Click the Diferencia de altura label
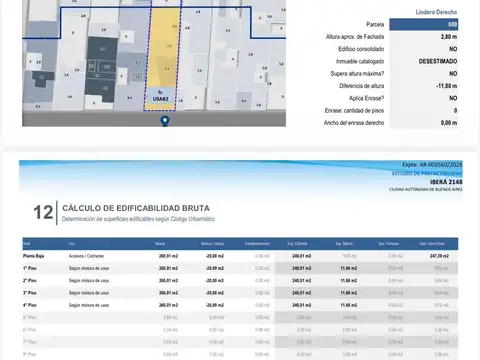 (x=361, y=86)
